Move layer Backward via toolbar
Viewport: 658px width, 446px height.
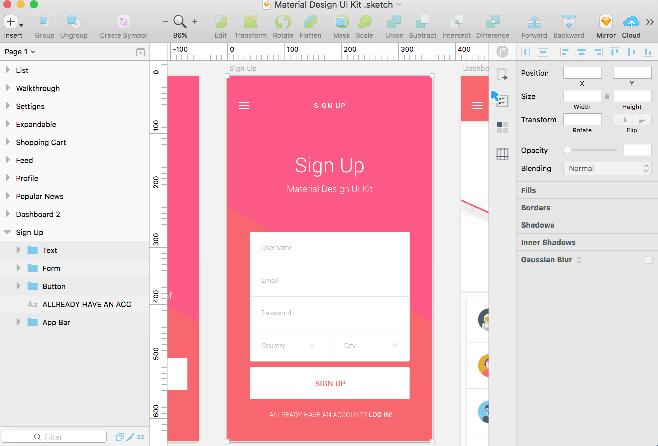click(569, 21)
